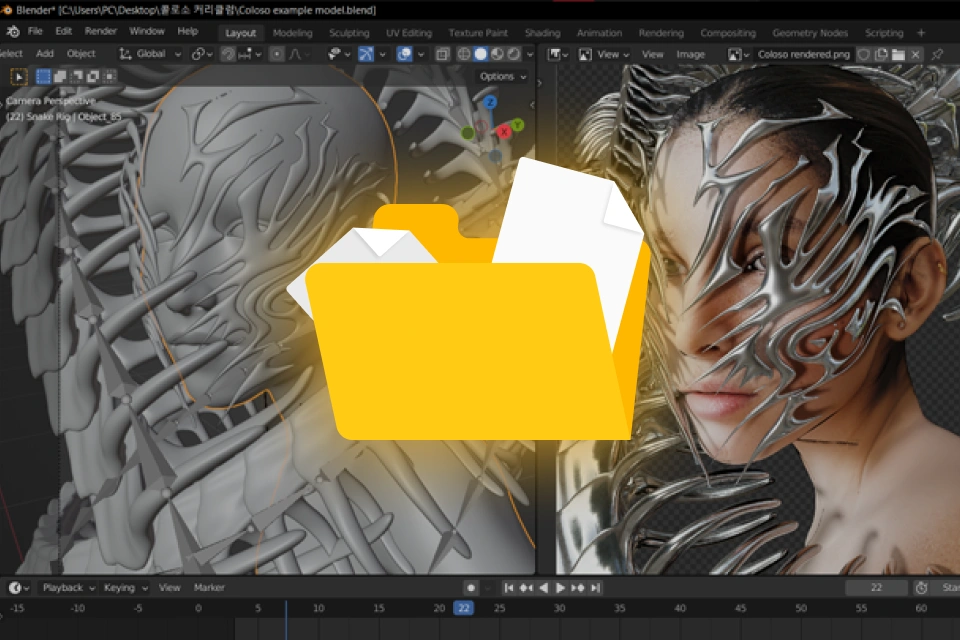Open the Global transform orientation dropdown
This screenshot has width=960, height=640.
tap(151, 54)
